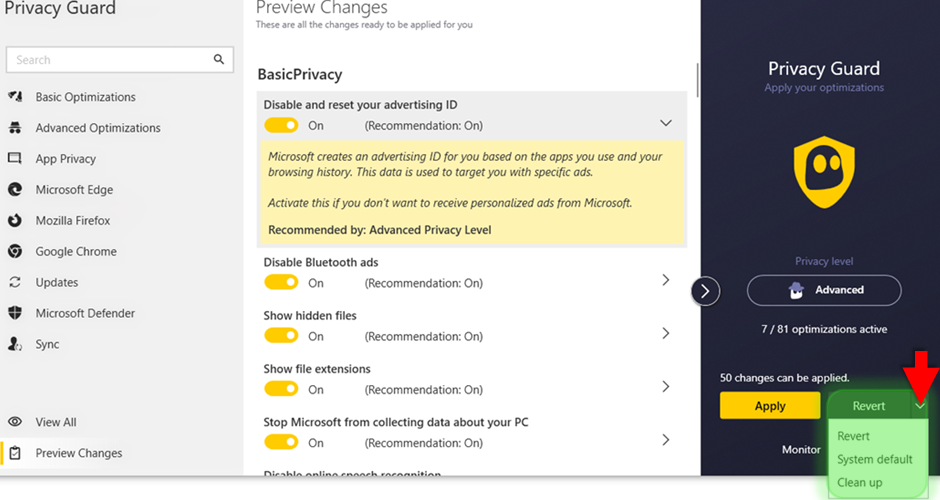
Task: Expand the Disable Bluetooth ads details
Action: pos(665,280)
